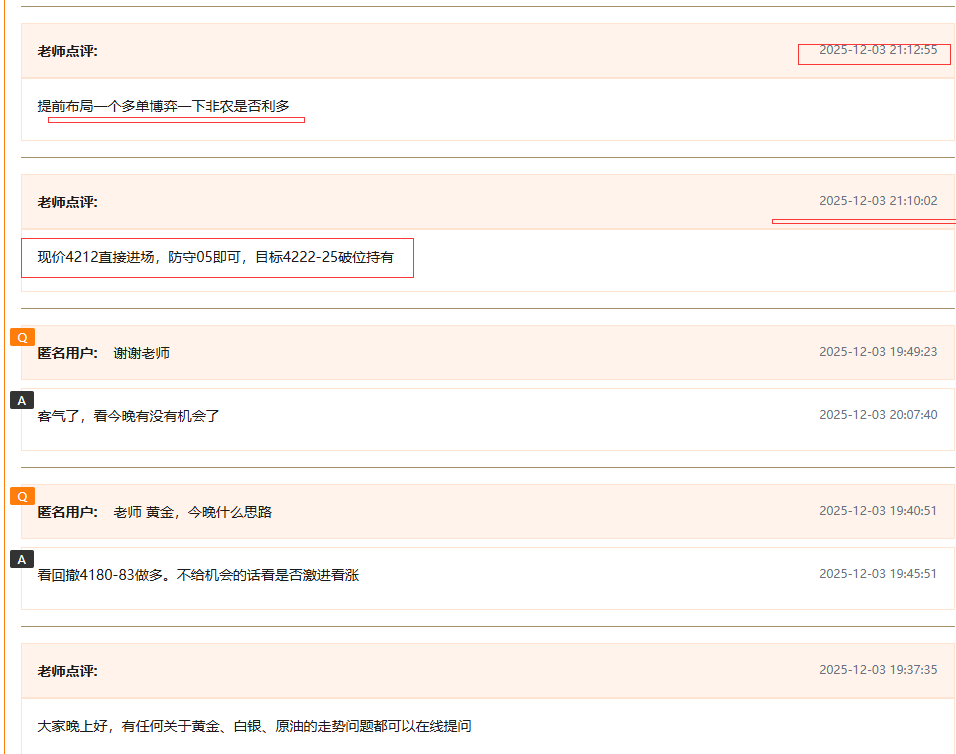Click the A icon beside 客气了 answer
The width and height of the screenshot is (956, 754).
pos(22,400)
